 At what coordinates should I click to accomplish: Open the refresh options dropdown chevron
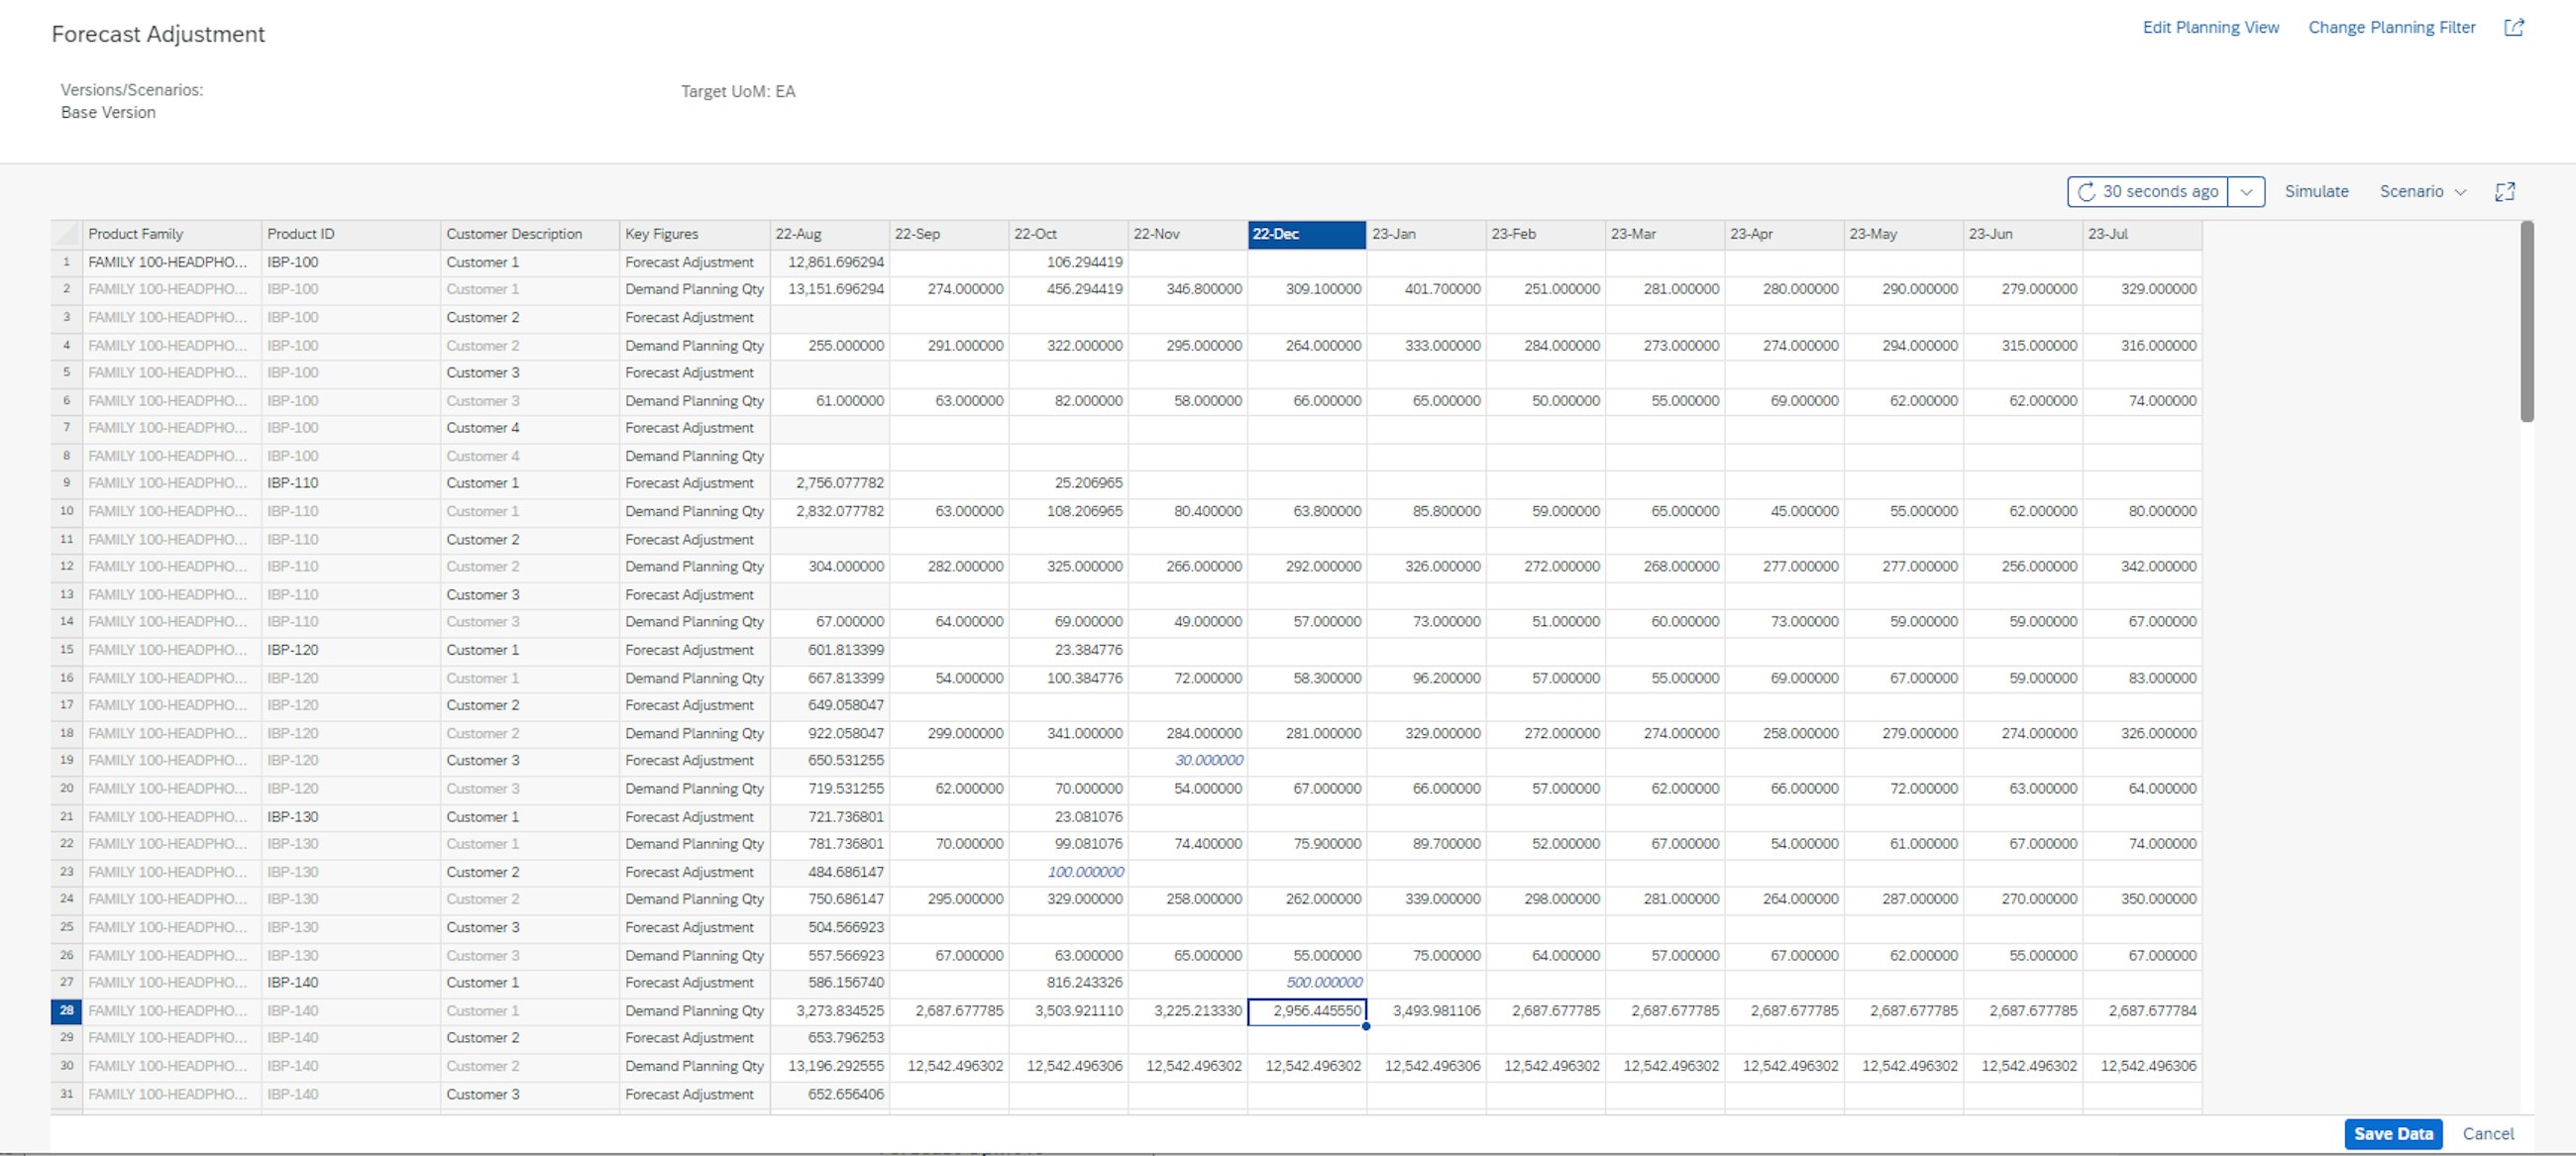point(2247,191)
